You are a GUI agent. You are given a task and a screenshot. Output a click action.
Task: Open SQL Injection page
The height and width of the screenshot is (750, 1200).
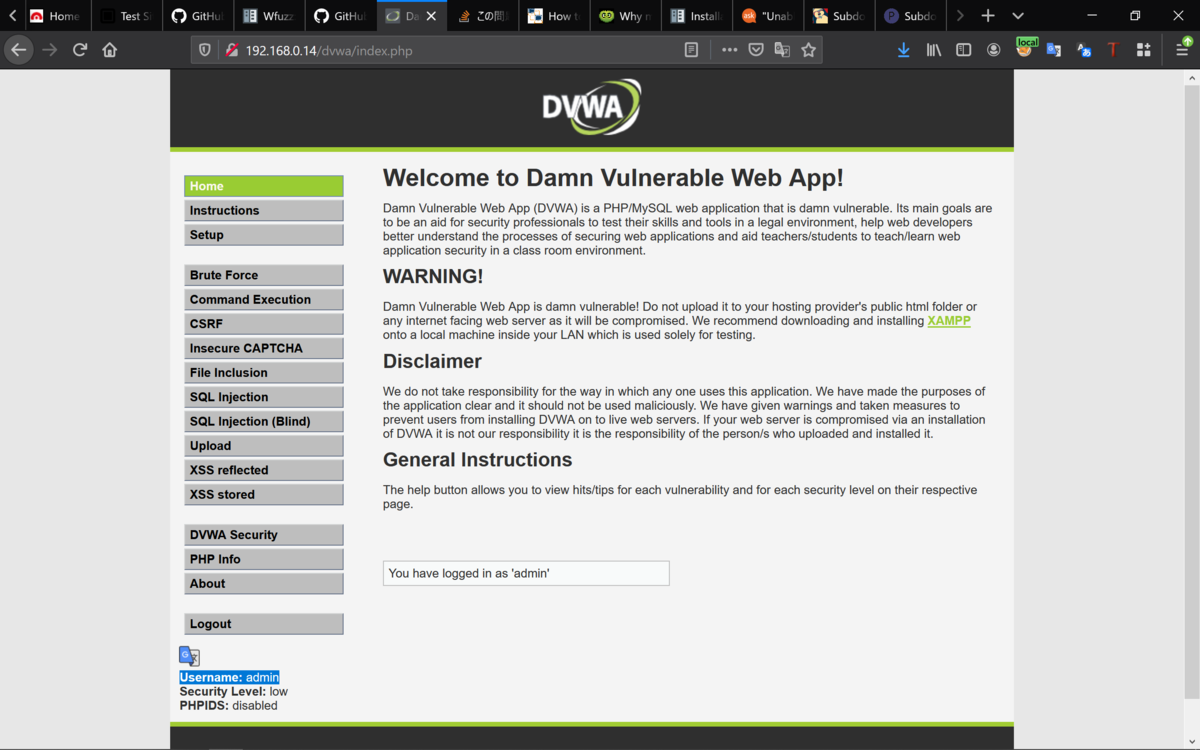click(264, 397)
